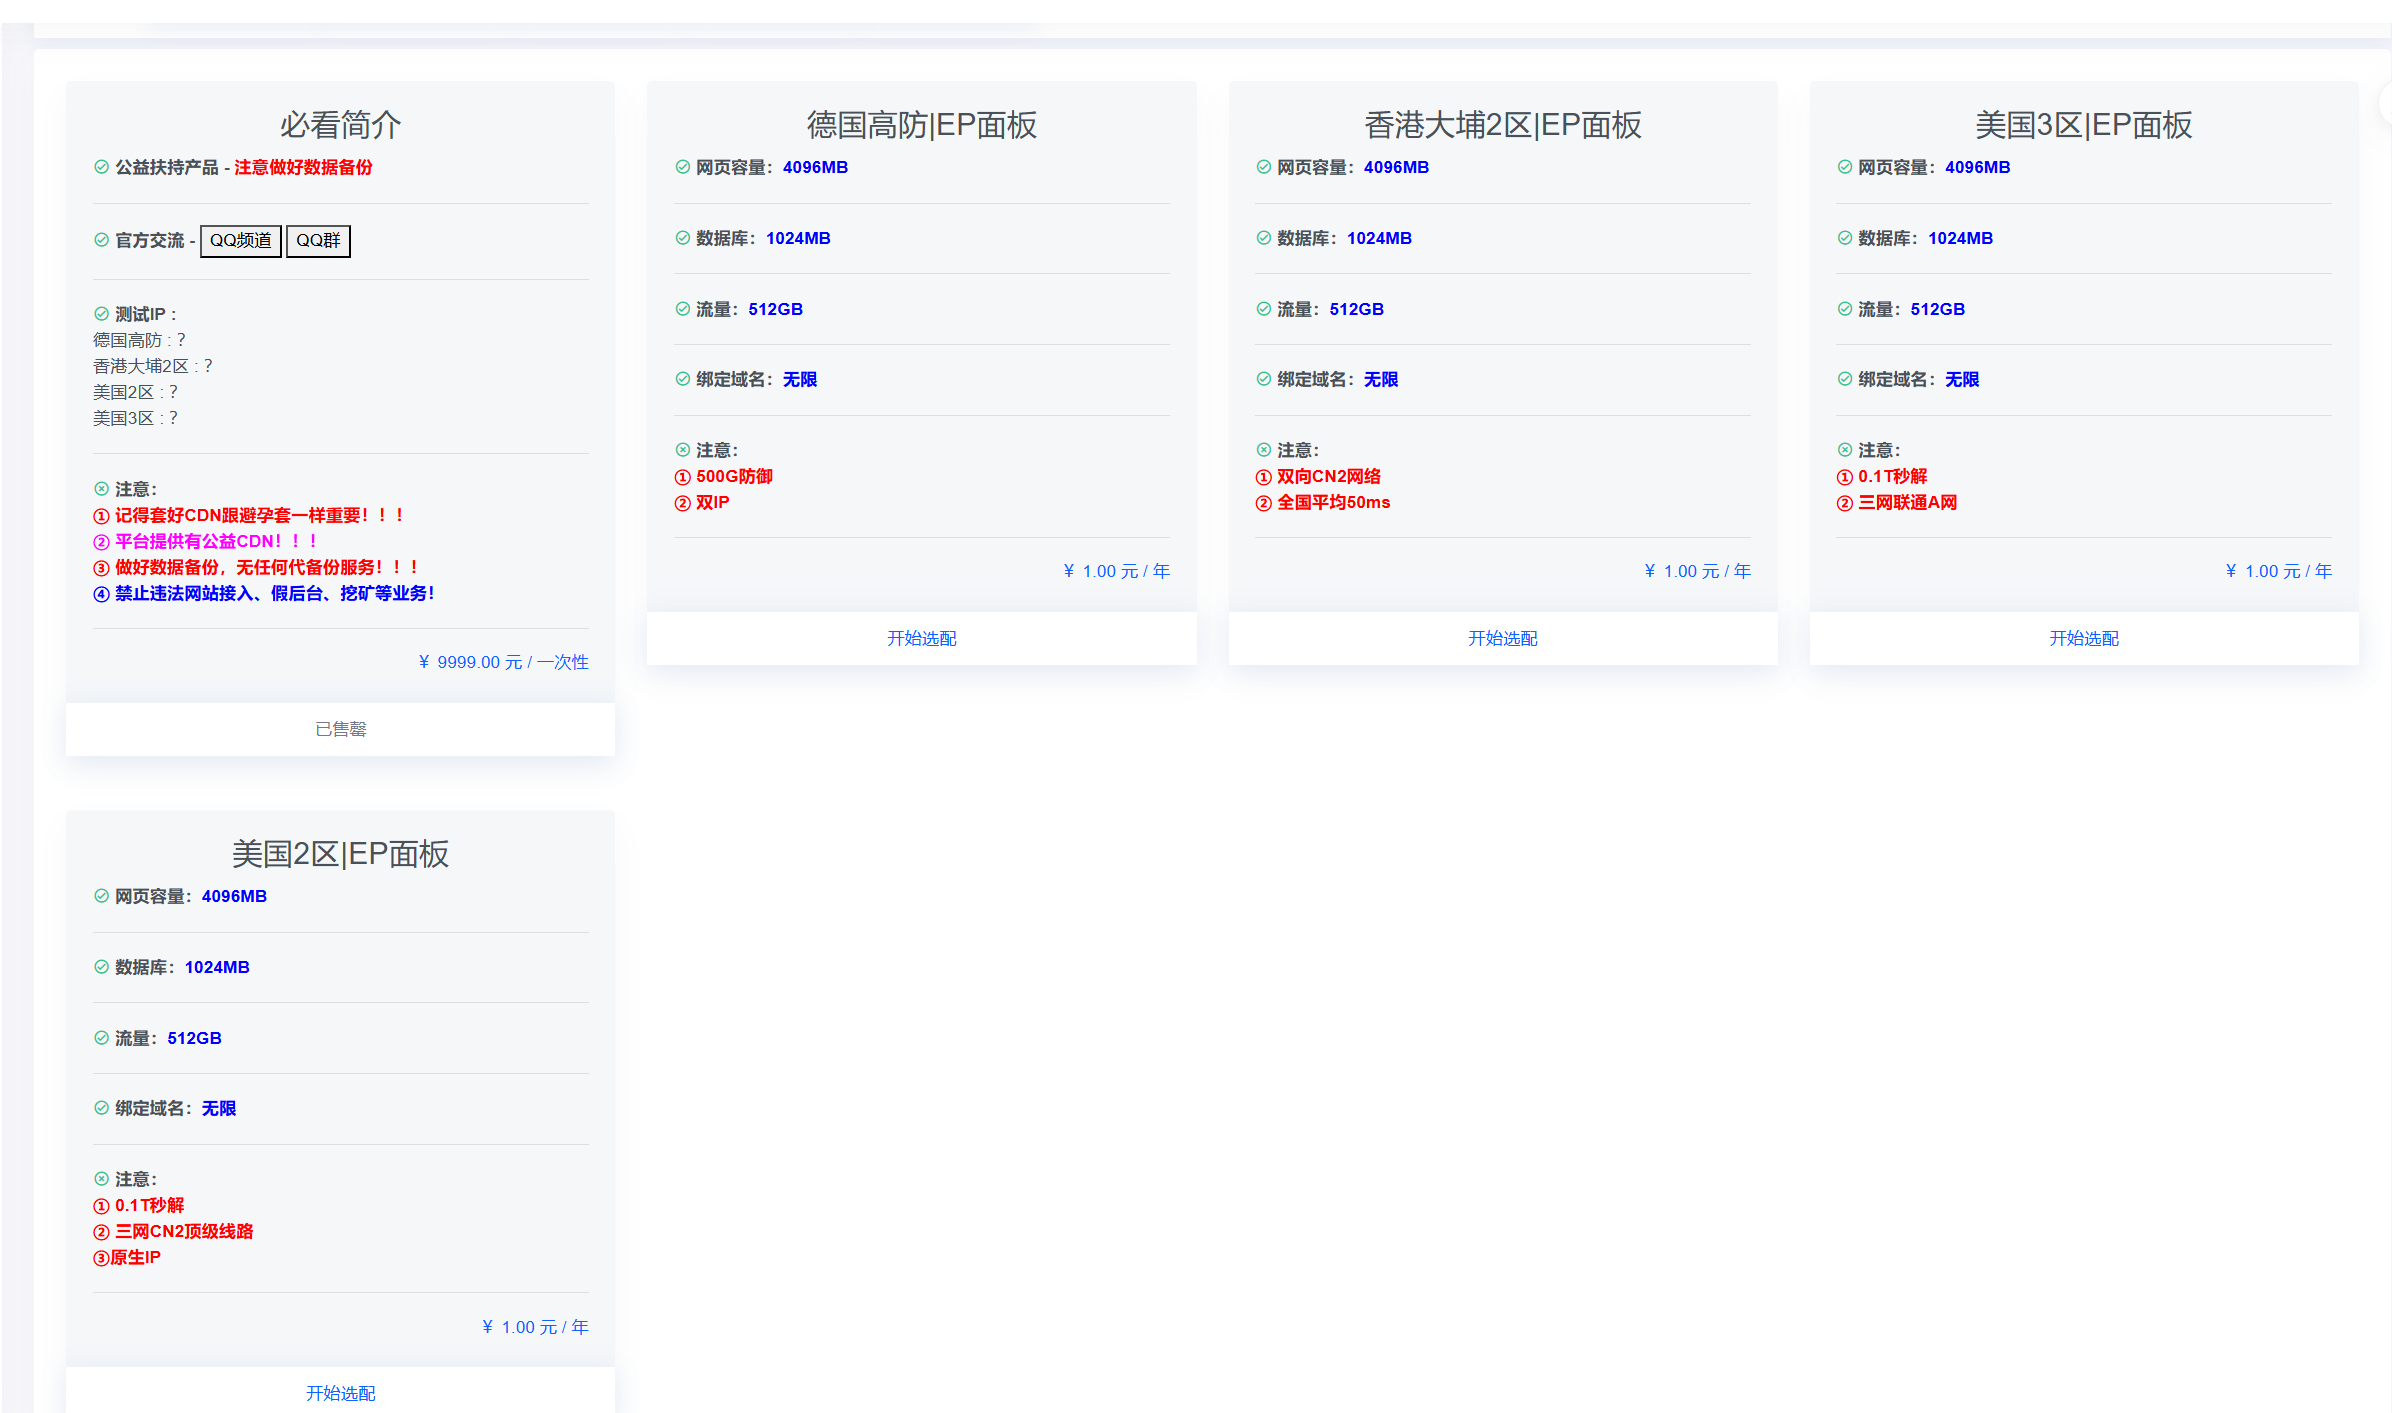Click the check icon beside 测试IP
The width and height of the screenshot is (2392, 1413).
tap(101, 314)
